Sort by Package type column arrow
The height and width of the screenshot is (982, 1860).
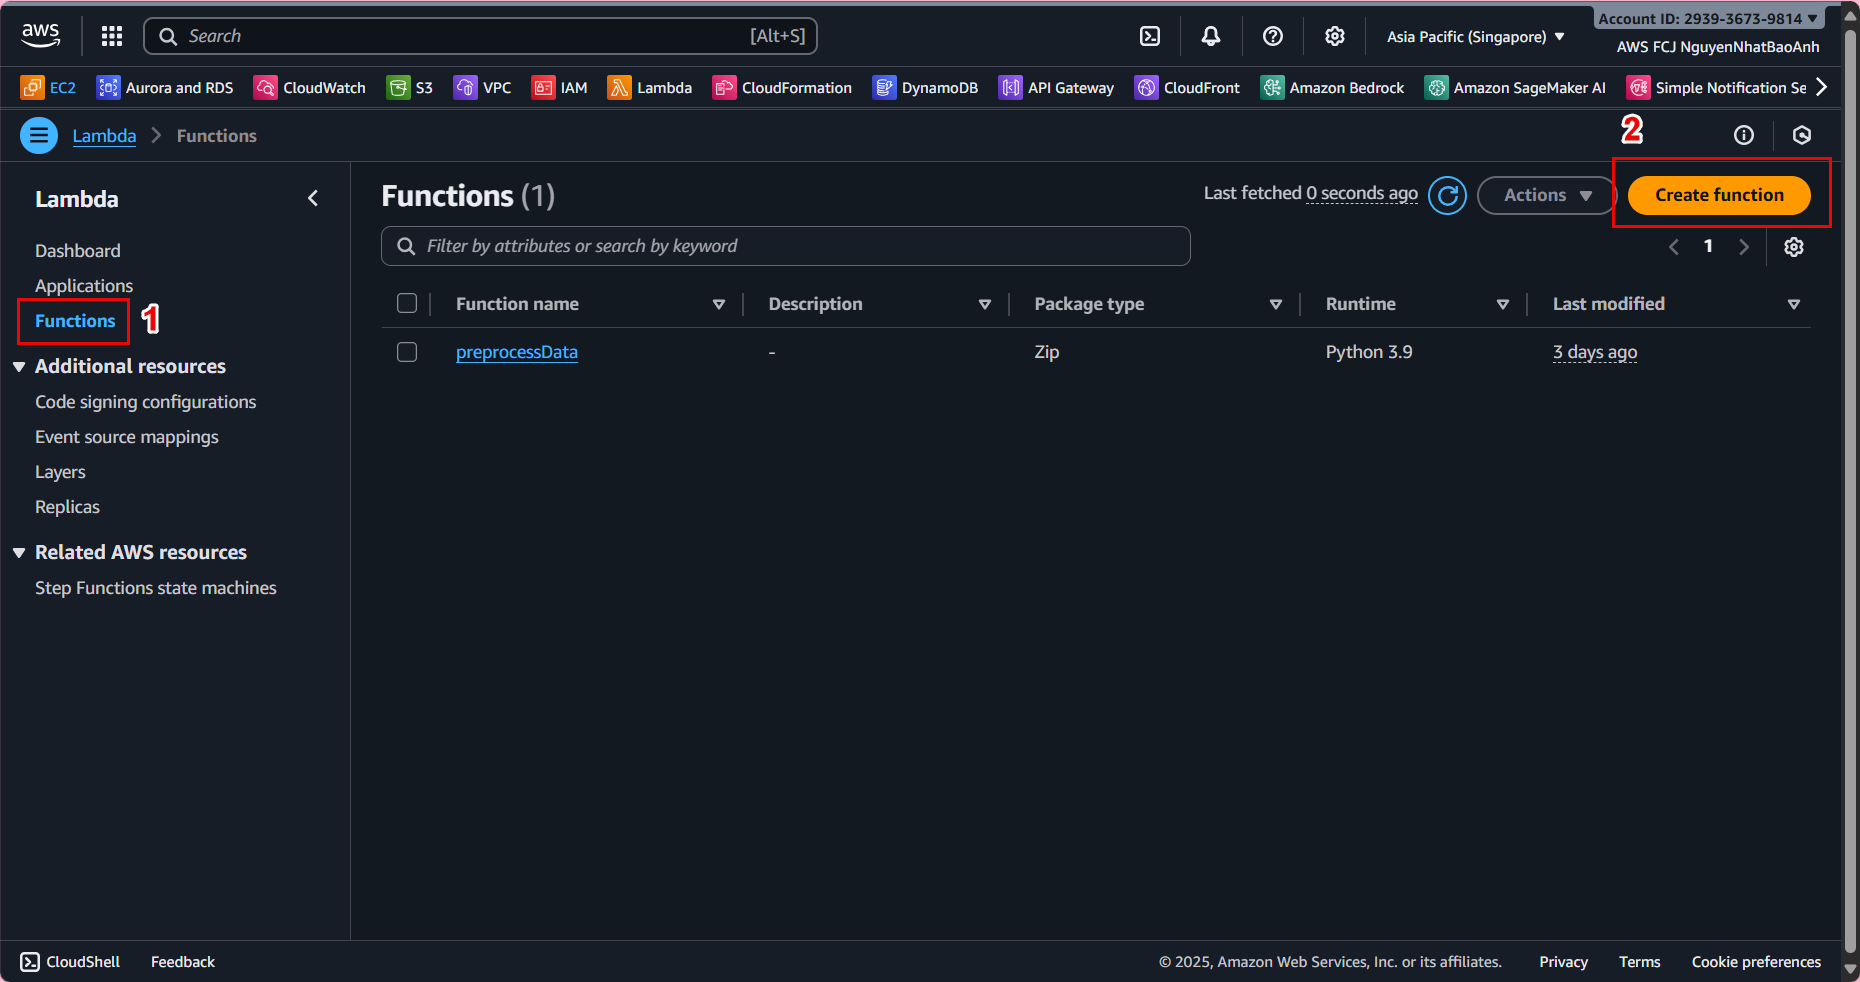(1276, 304)
